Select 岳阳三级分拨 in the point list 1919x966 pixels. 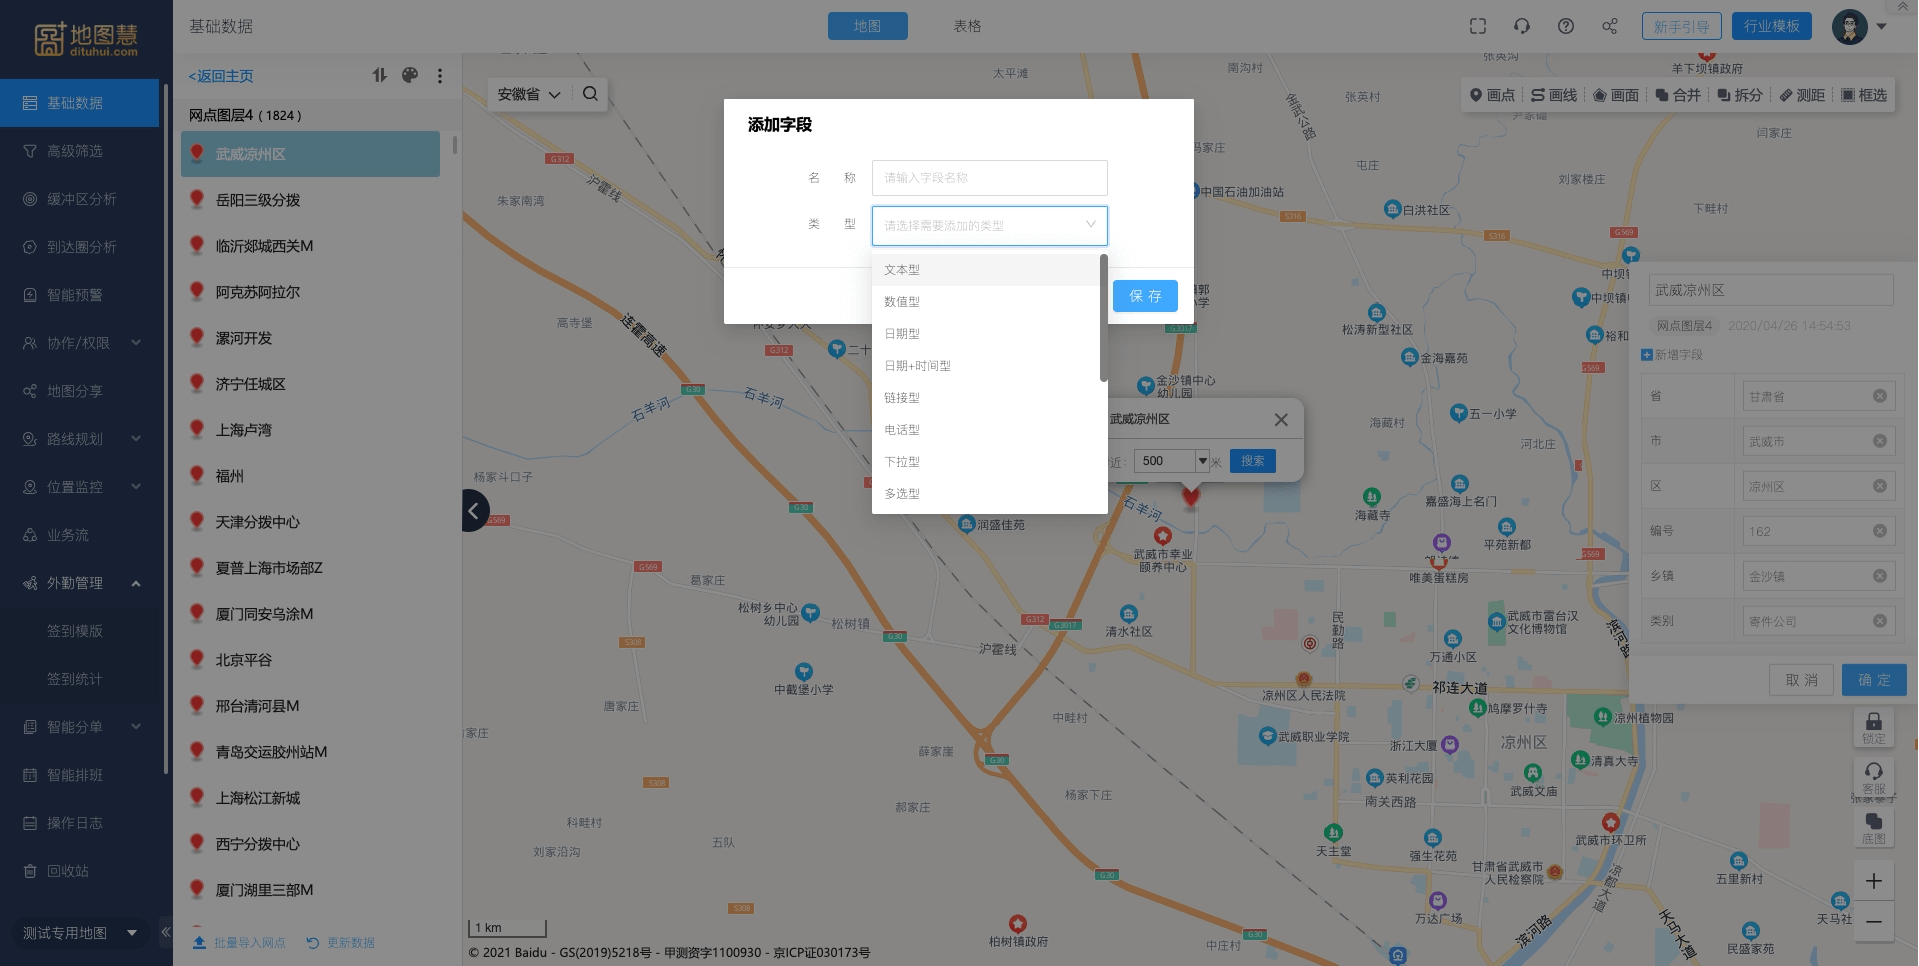310,200
